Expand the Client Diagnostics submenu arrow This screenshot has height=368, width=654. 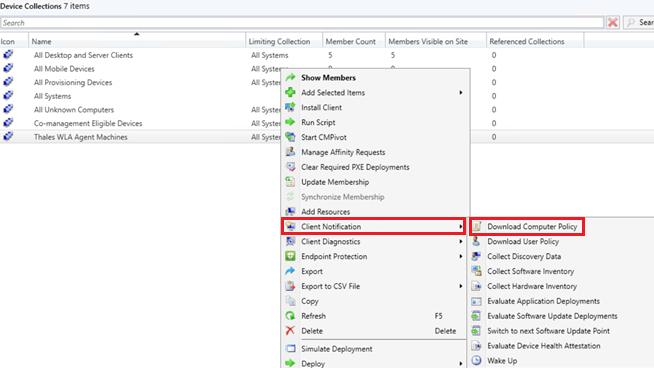pos(461,242)
